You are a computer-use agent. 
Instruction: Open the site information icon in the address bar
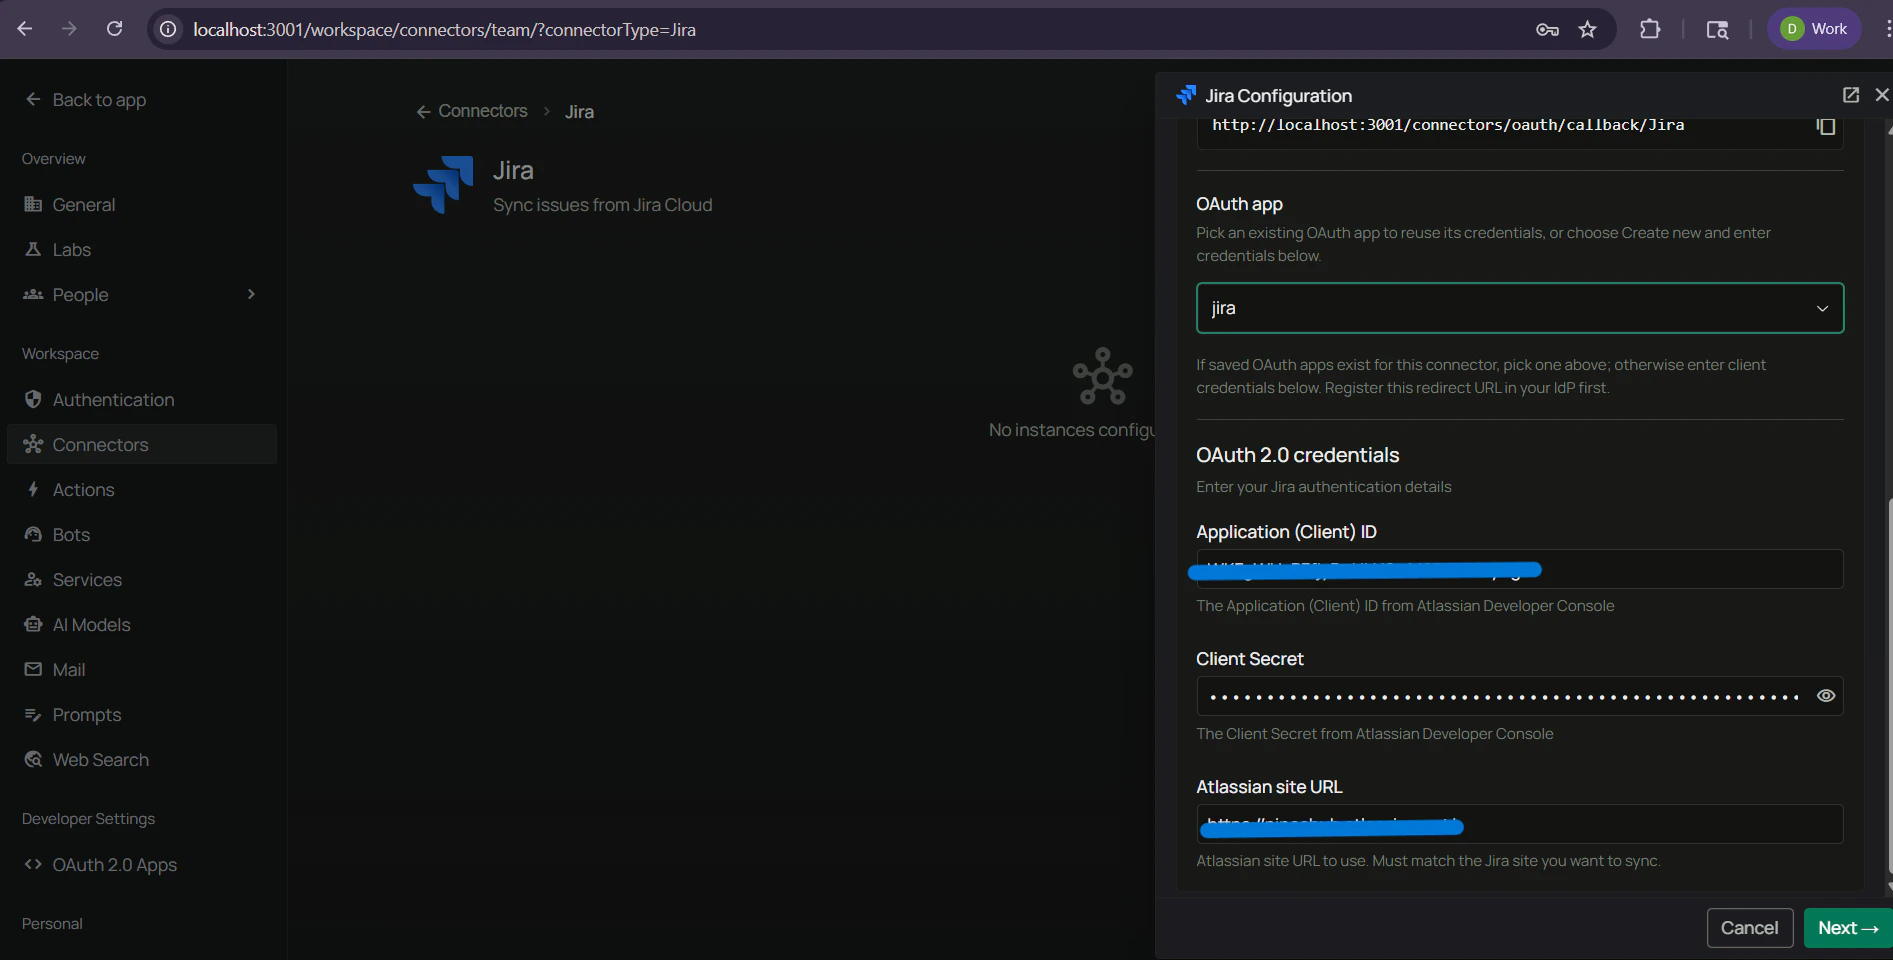click(x=169, y=29)
